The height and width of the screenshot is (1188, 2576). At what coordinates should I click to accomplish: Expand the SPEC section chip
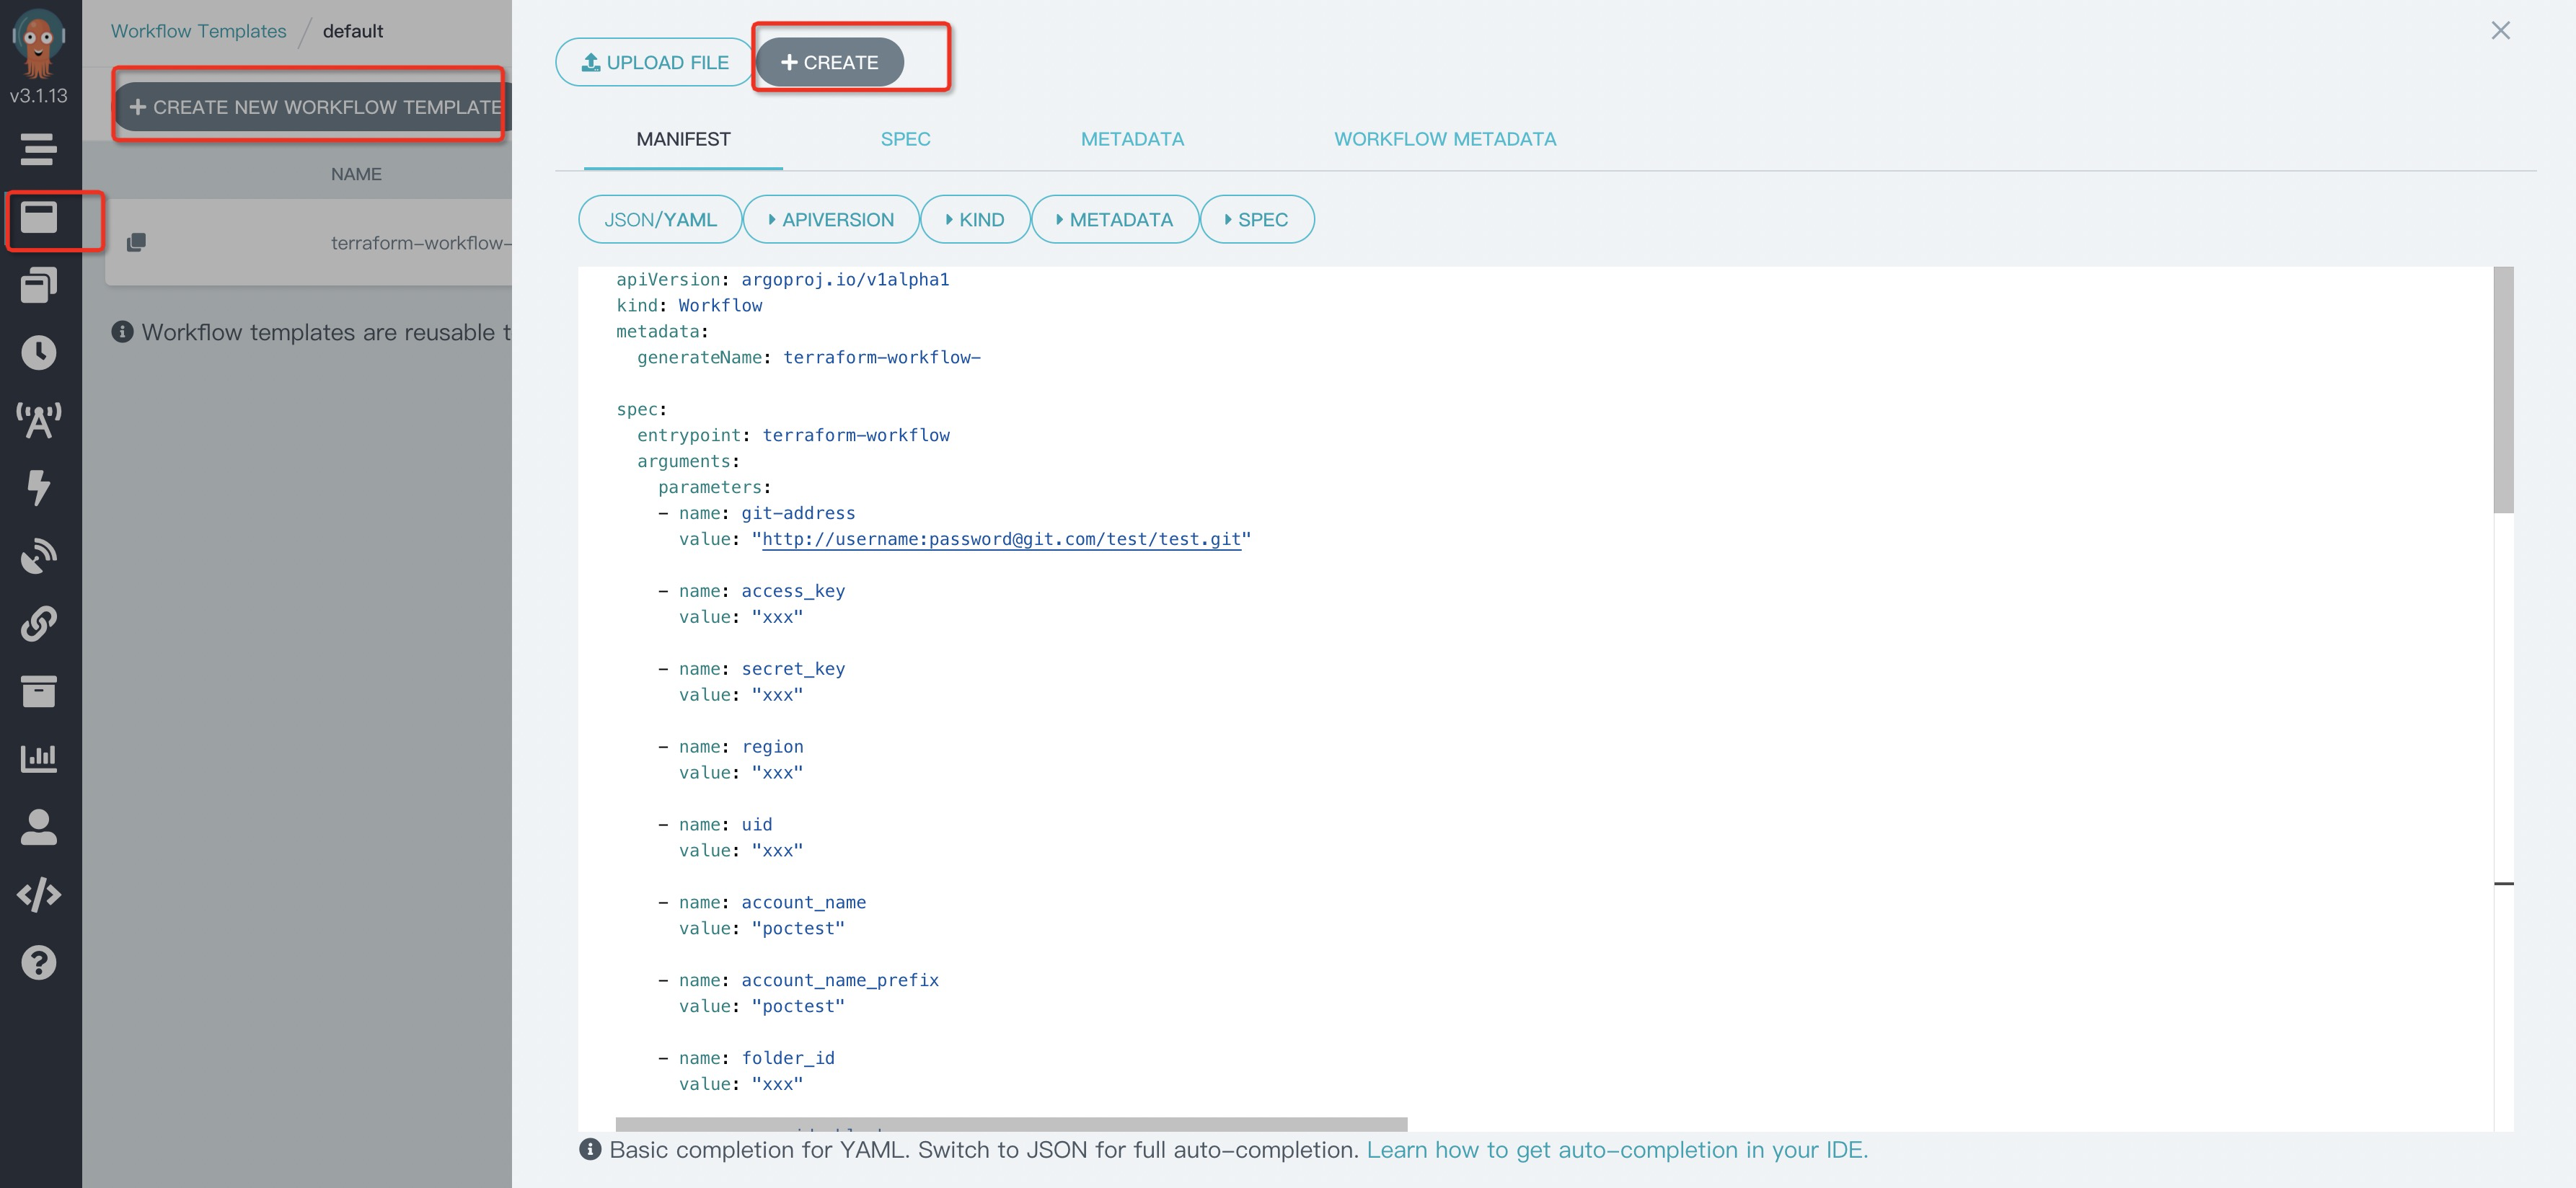[x=1256, y=219]
